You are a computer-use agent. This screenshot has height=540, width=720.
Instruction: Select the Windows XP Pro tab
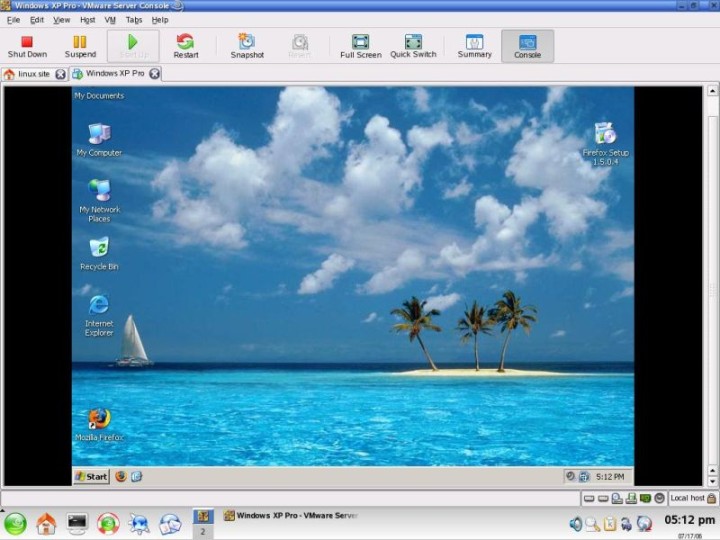[x=115, y=73]
